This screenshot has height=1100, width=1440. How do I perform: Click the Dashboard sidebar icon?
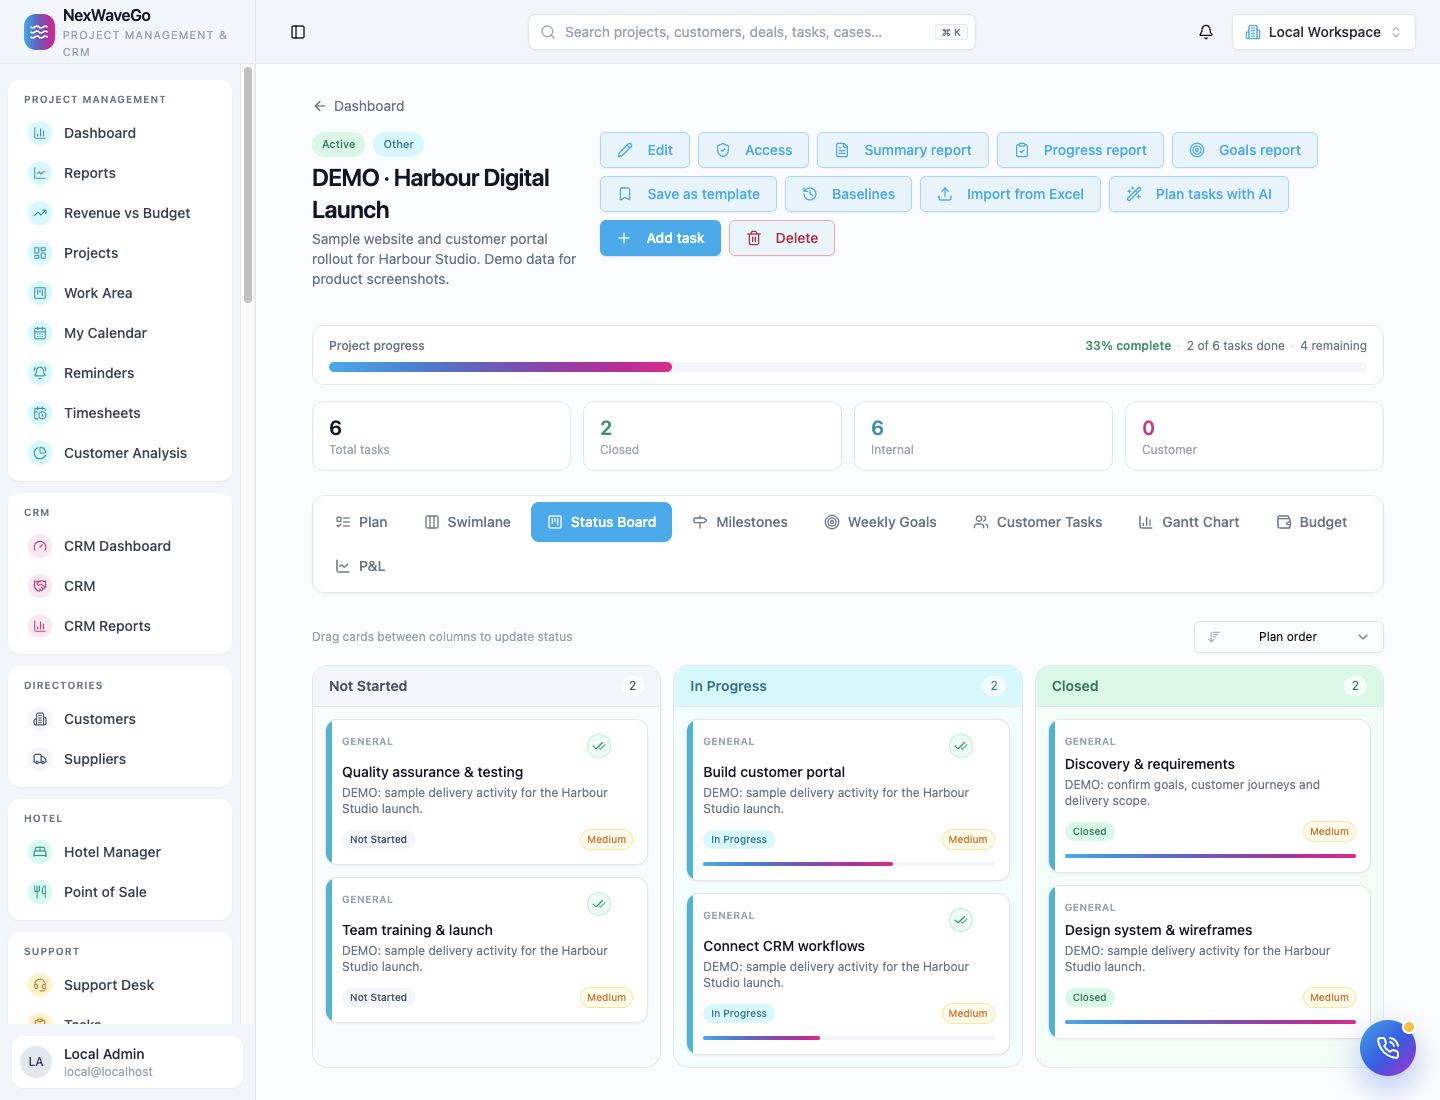pos(40,133)
